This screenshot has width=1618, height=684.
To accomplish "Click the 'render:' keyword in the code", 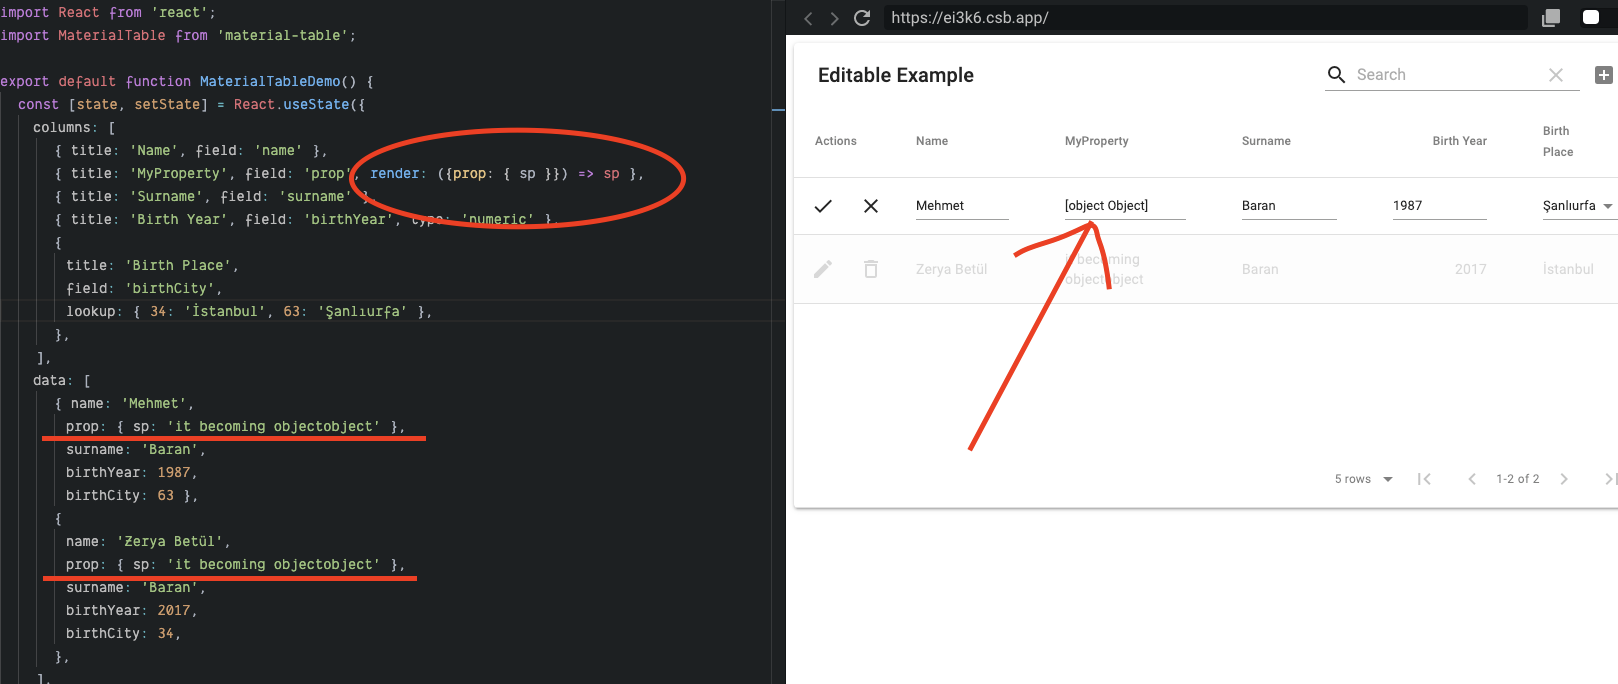I will tap(398, 173).
